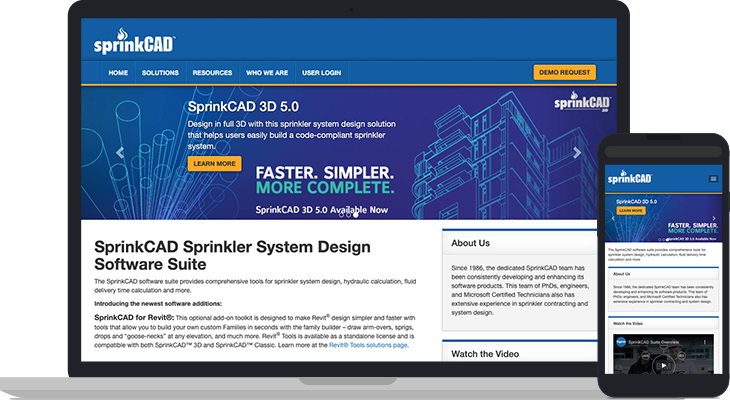
Task: Open the hamburger menu on the phone
Action: (x=713, y=179)
